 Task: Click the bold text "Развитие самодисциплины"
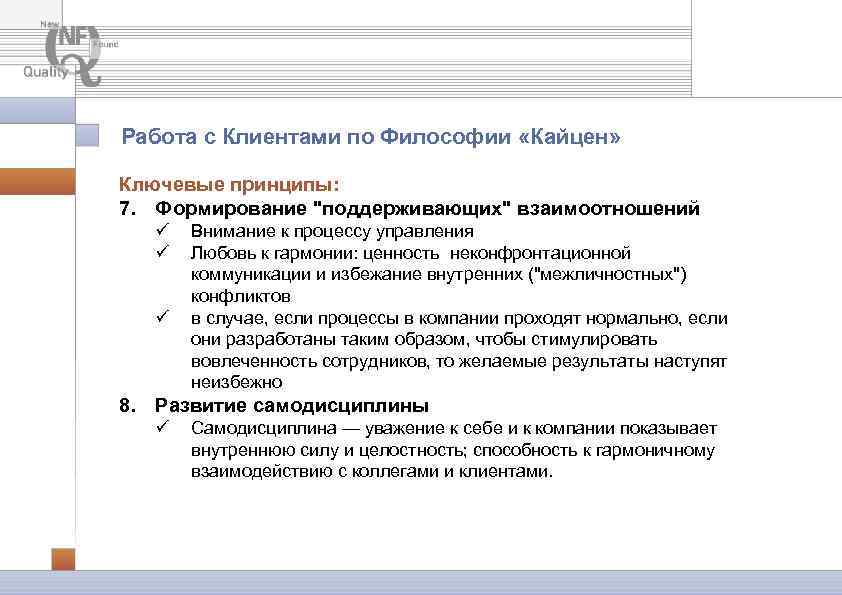288,405
